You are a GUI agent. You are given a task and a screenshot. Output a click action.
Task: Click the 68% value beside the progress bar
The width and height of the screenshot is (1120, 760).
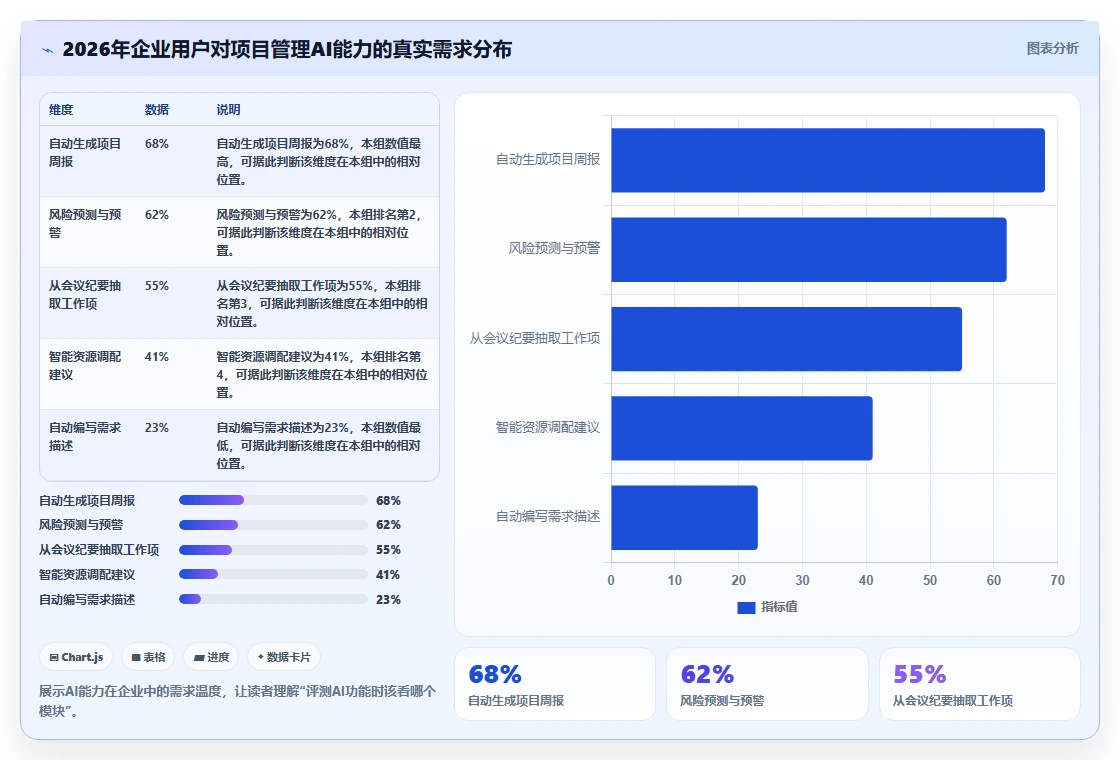[x=389, y=501]
